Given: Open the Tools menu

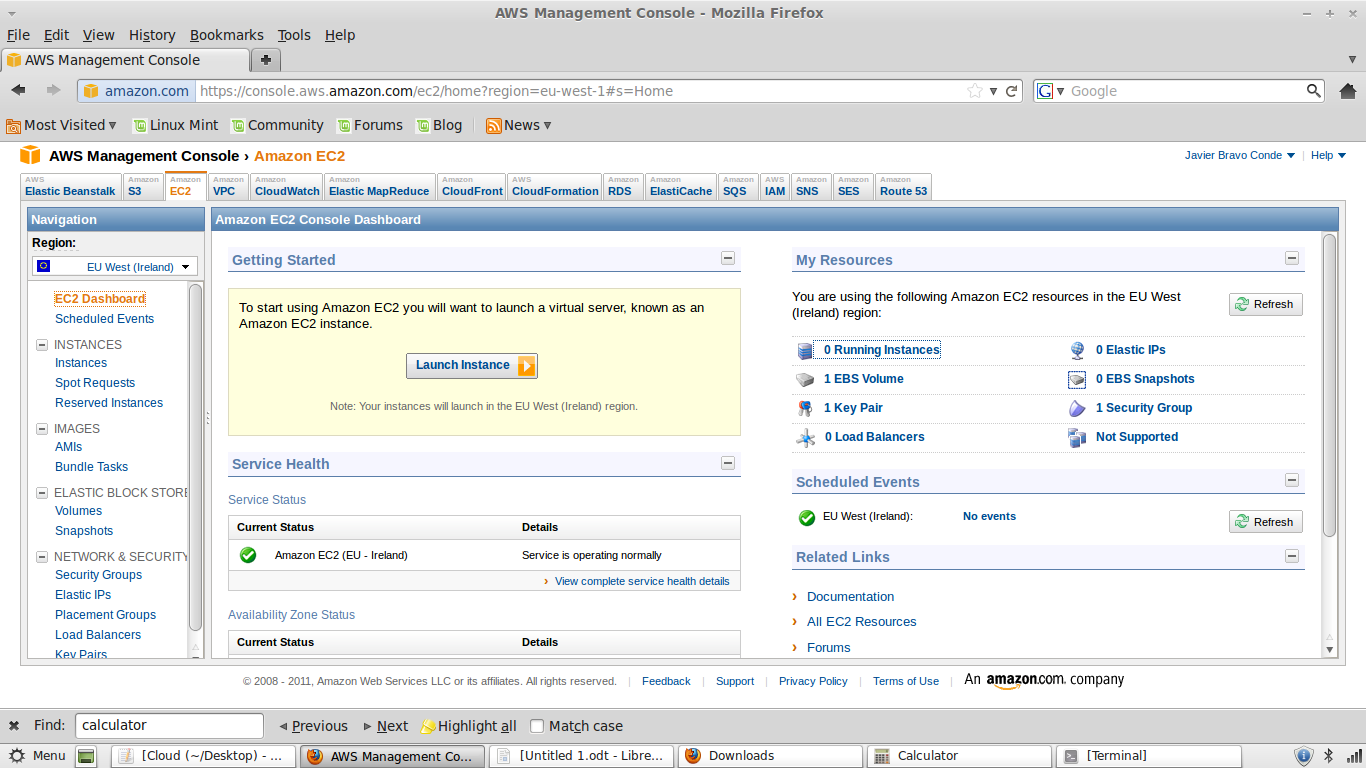Looking at the screenshot, I should 294,35.
